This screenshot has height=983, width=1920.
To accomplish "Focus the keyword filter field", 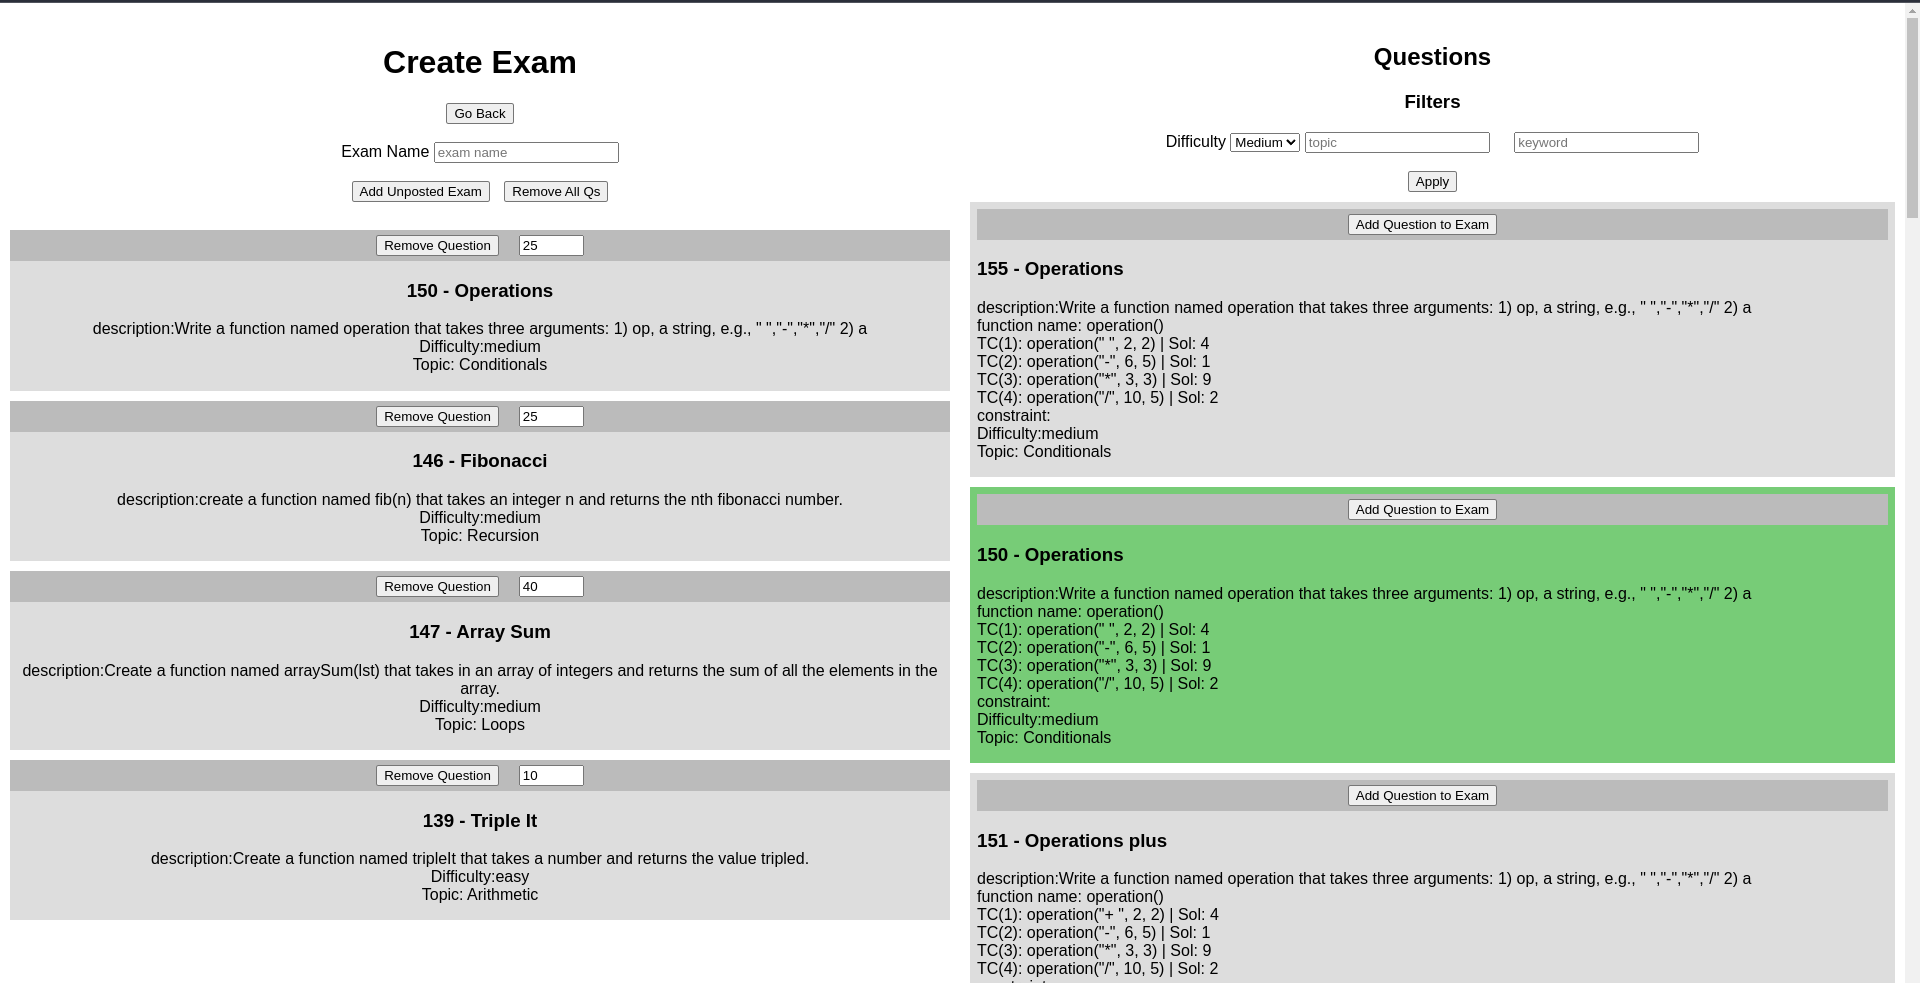I will coord(1605,143).
